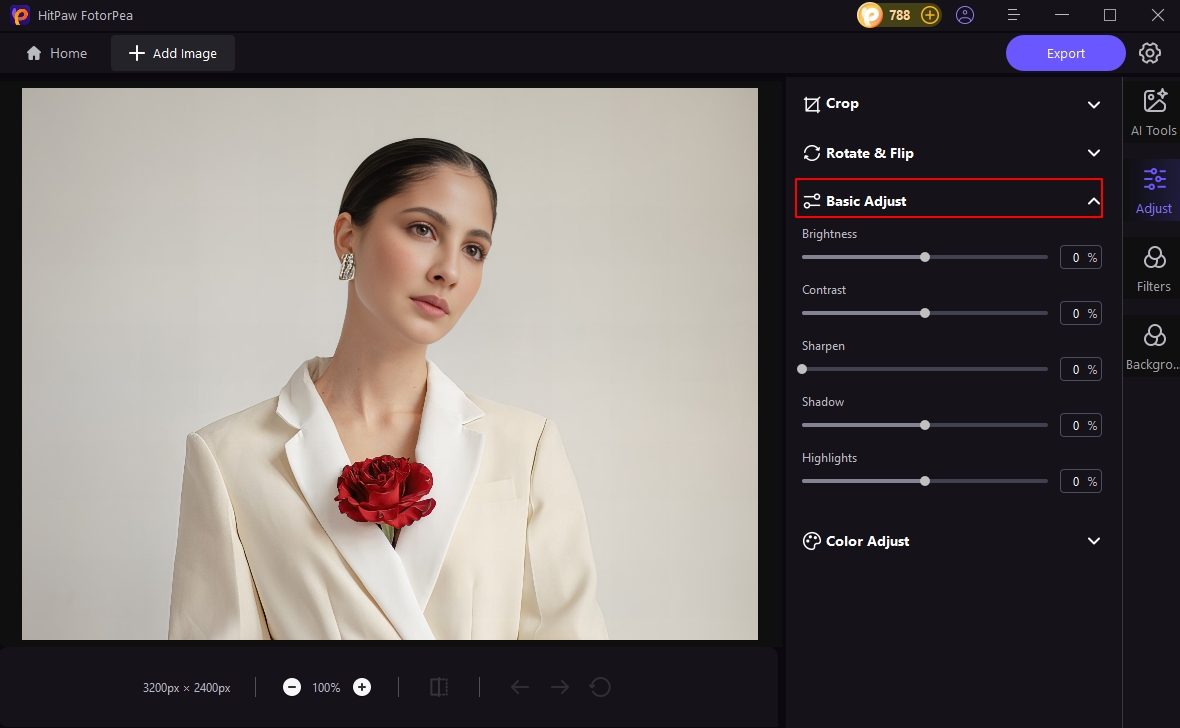Undo the last edit with the back arrow
This screenshot has width=1180, height=728.
tap(519, 687)
